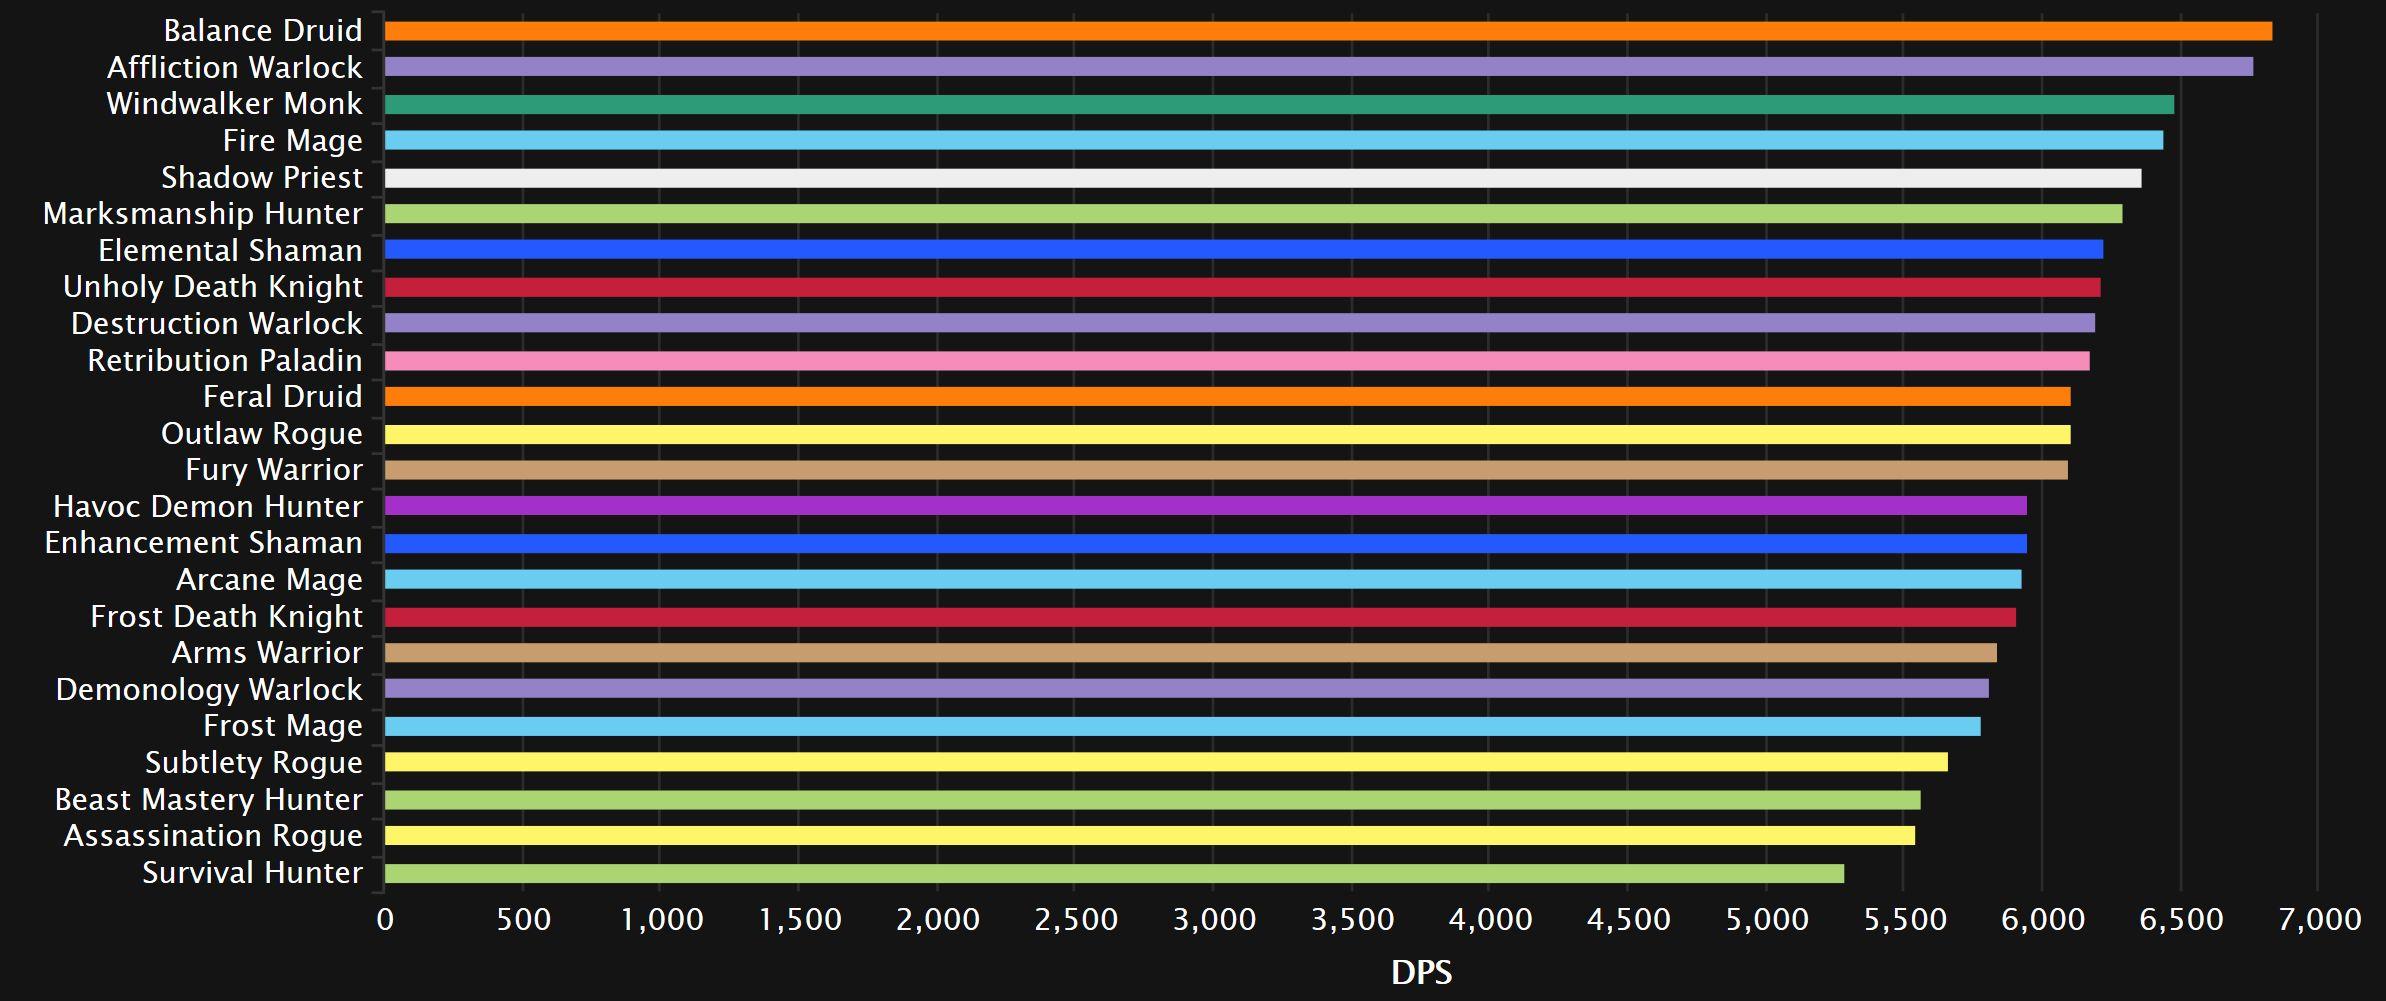The height and width of the screenshot is (1001, 2386).
Task: Click the 'Frost Mage' label
Action: coord(283,726)
